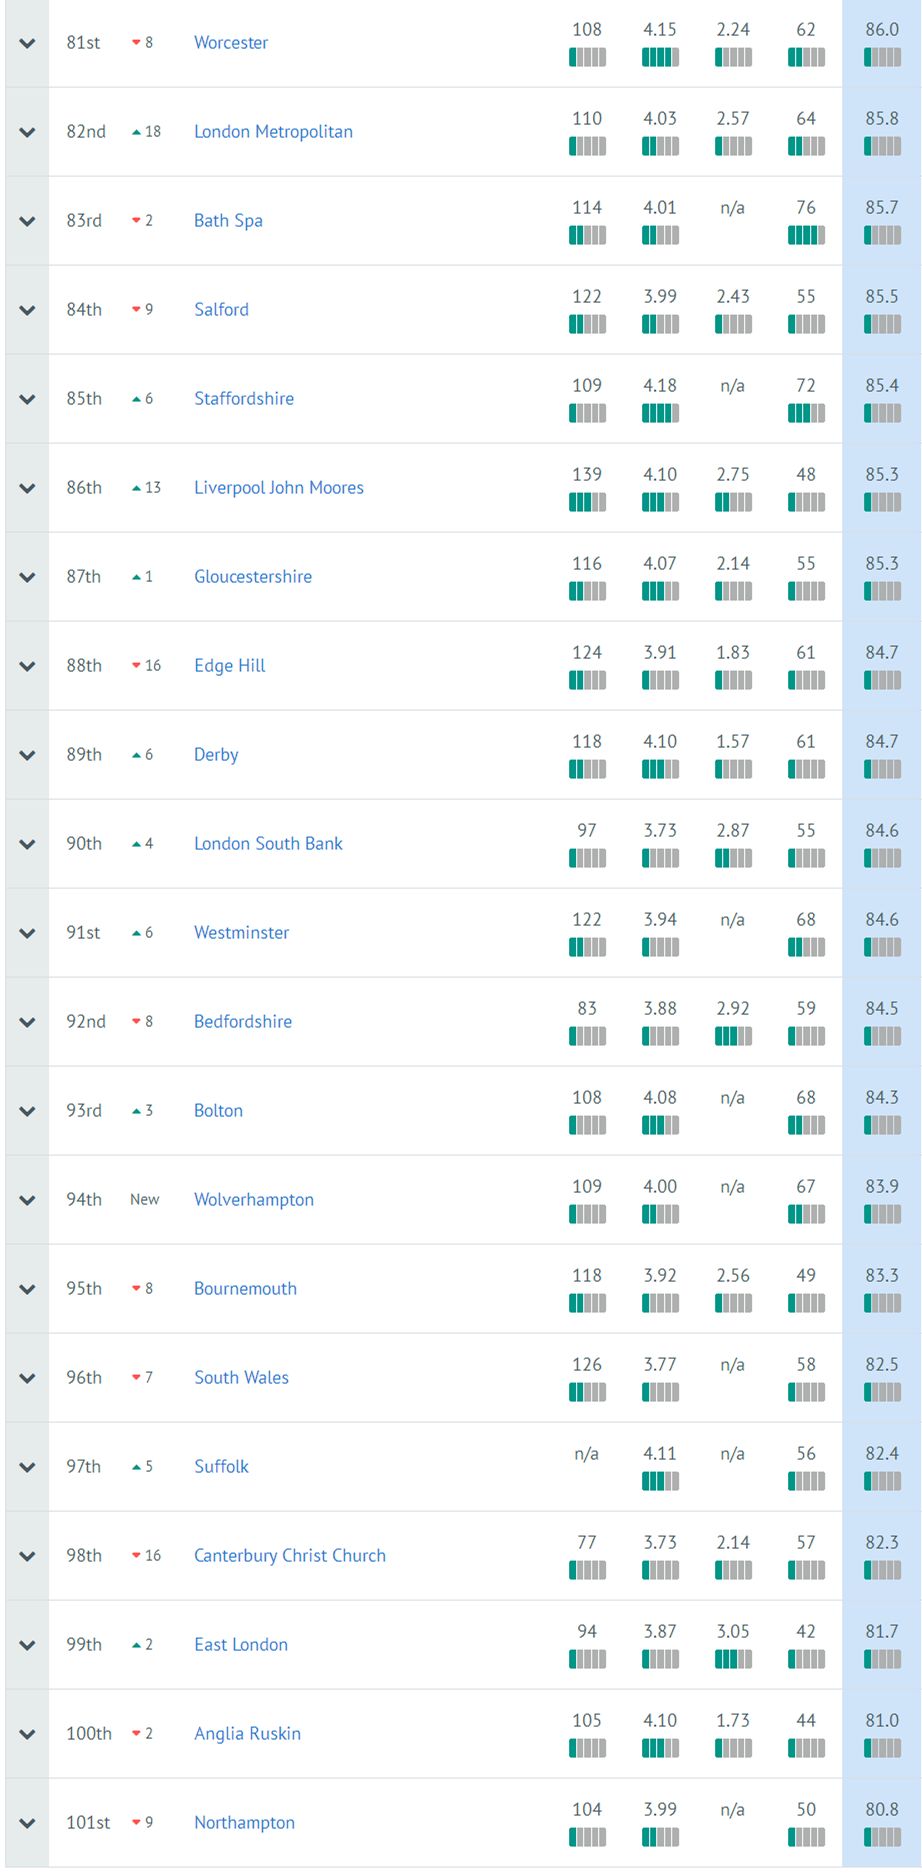Expand the Bournemouth row chevron
The height and width of the screenshot is (1875, 922).
pyautogui.click(x=27, y=1289)
